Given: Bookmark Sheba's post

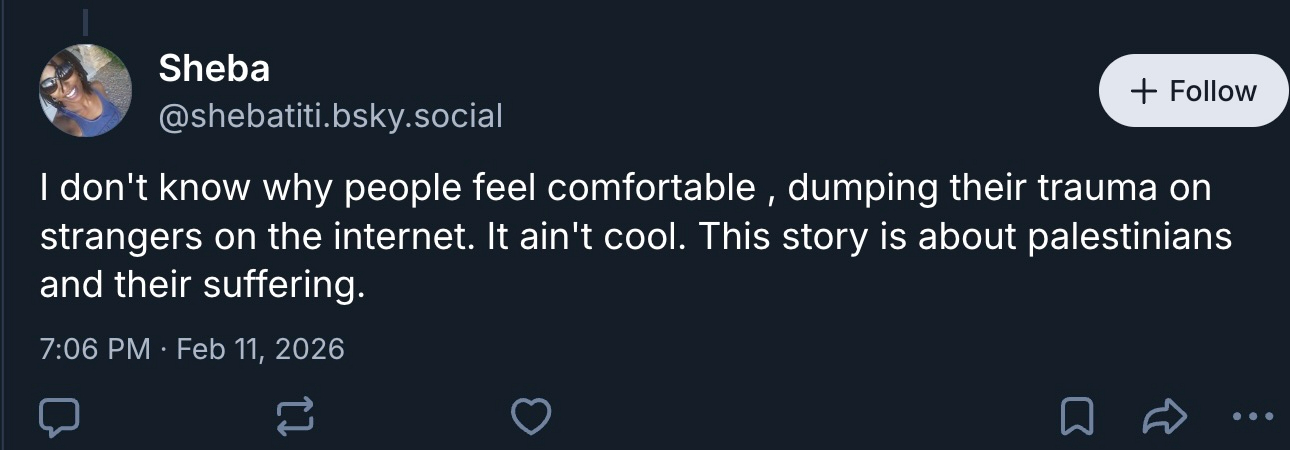Looking at the screenshot, I should 1076,416.
